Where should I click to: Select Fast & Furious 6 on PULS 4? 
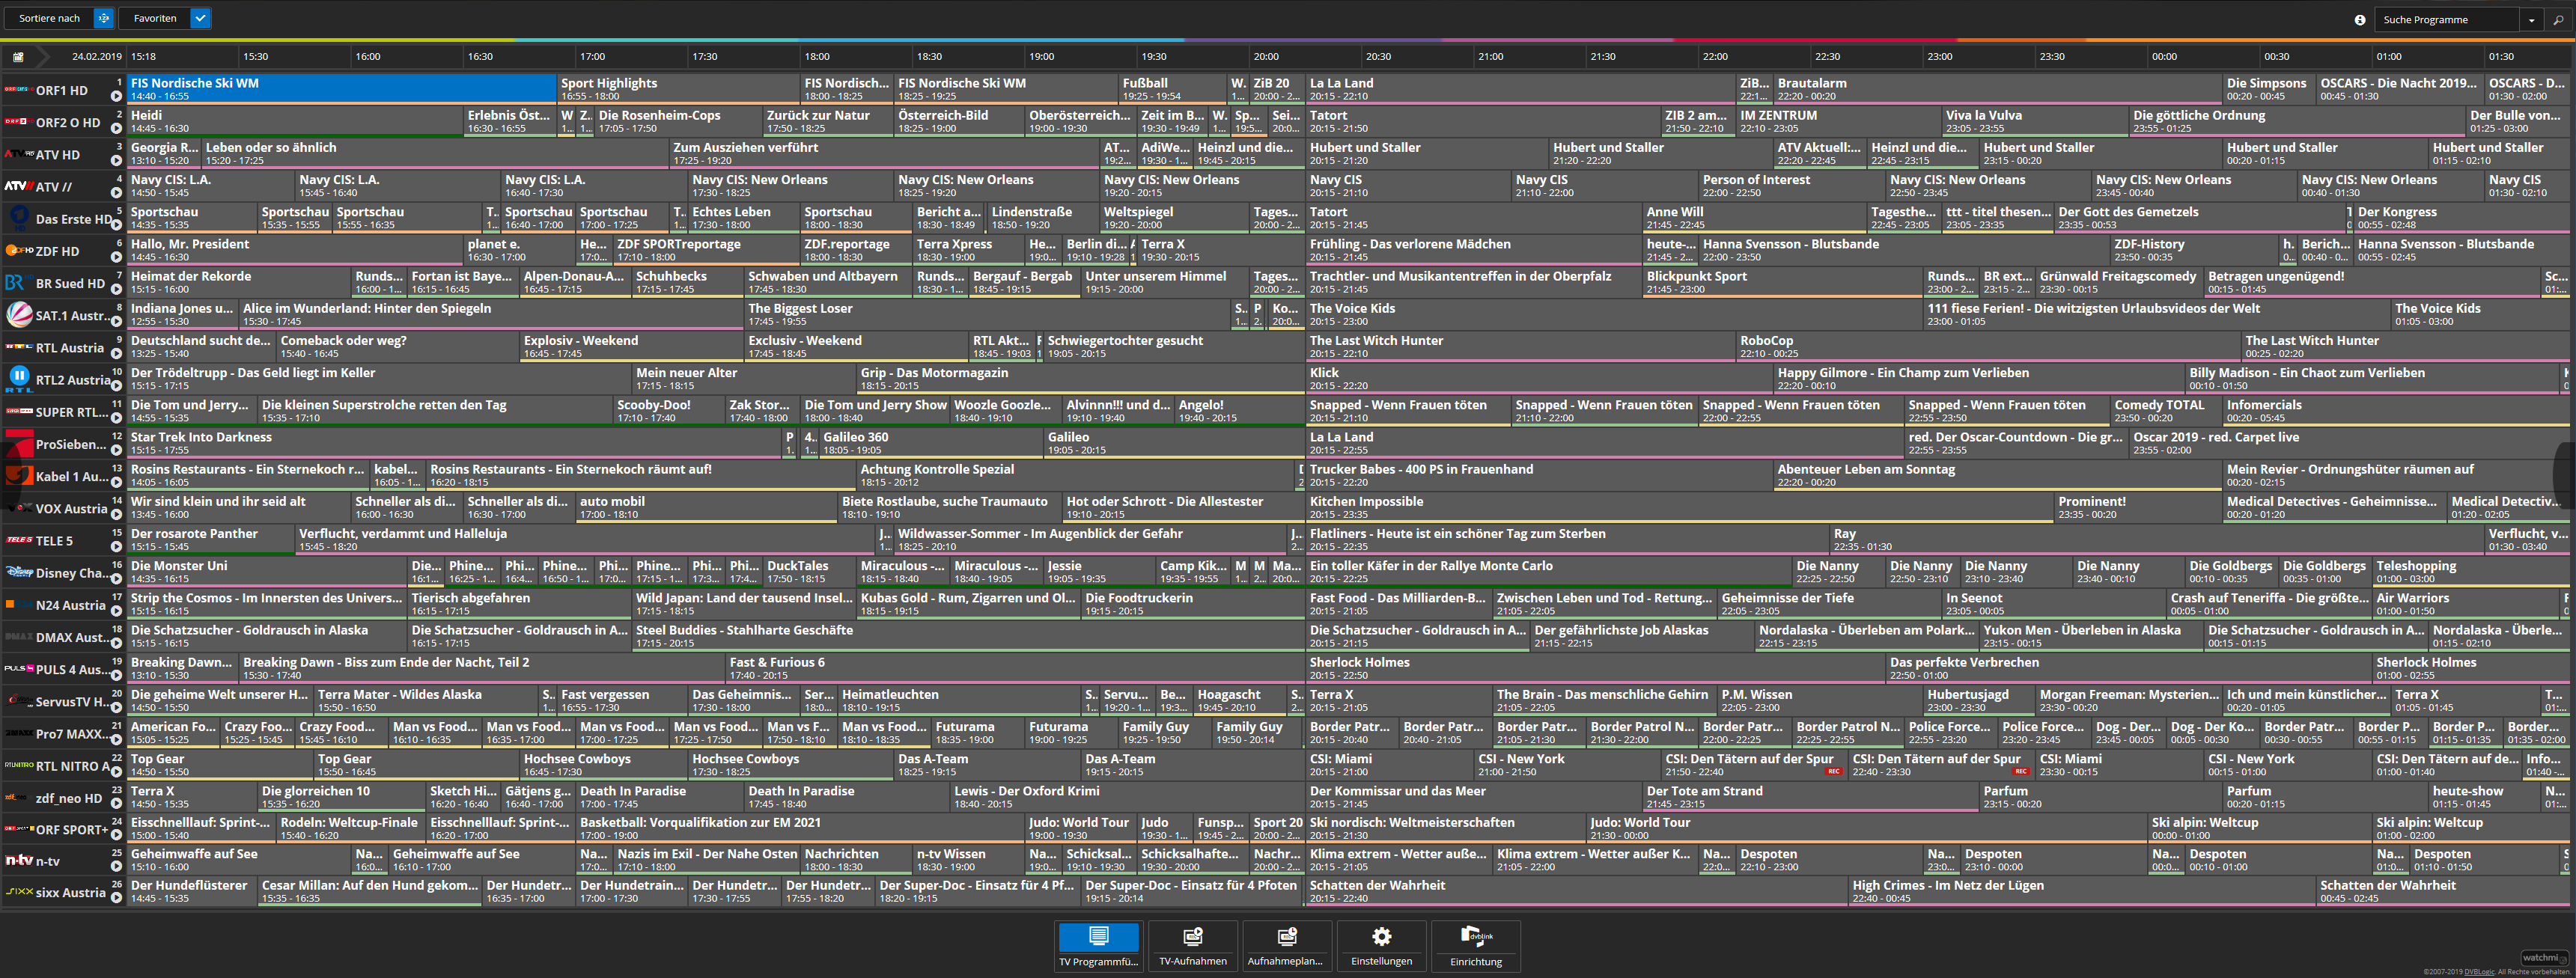pyautogui.click(x=1014, y=668)
